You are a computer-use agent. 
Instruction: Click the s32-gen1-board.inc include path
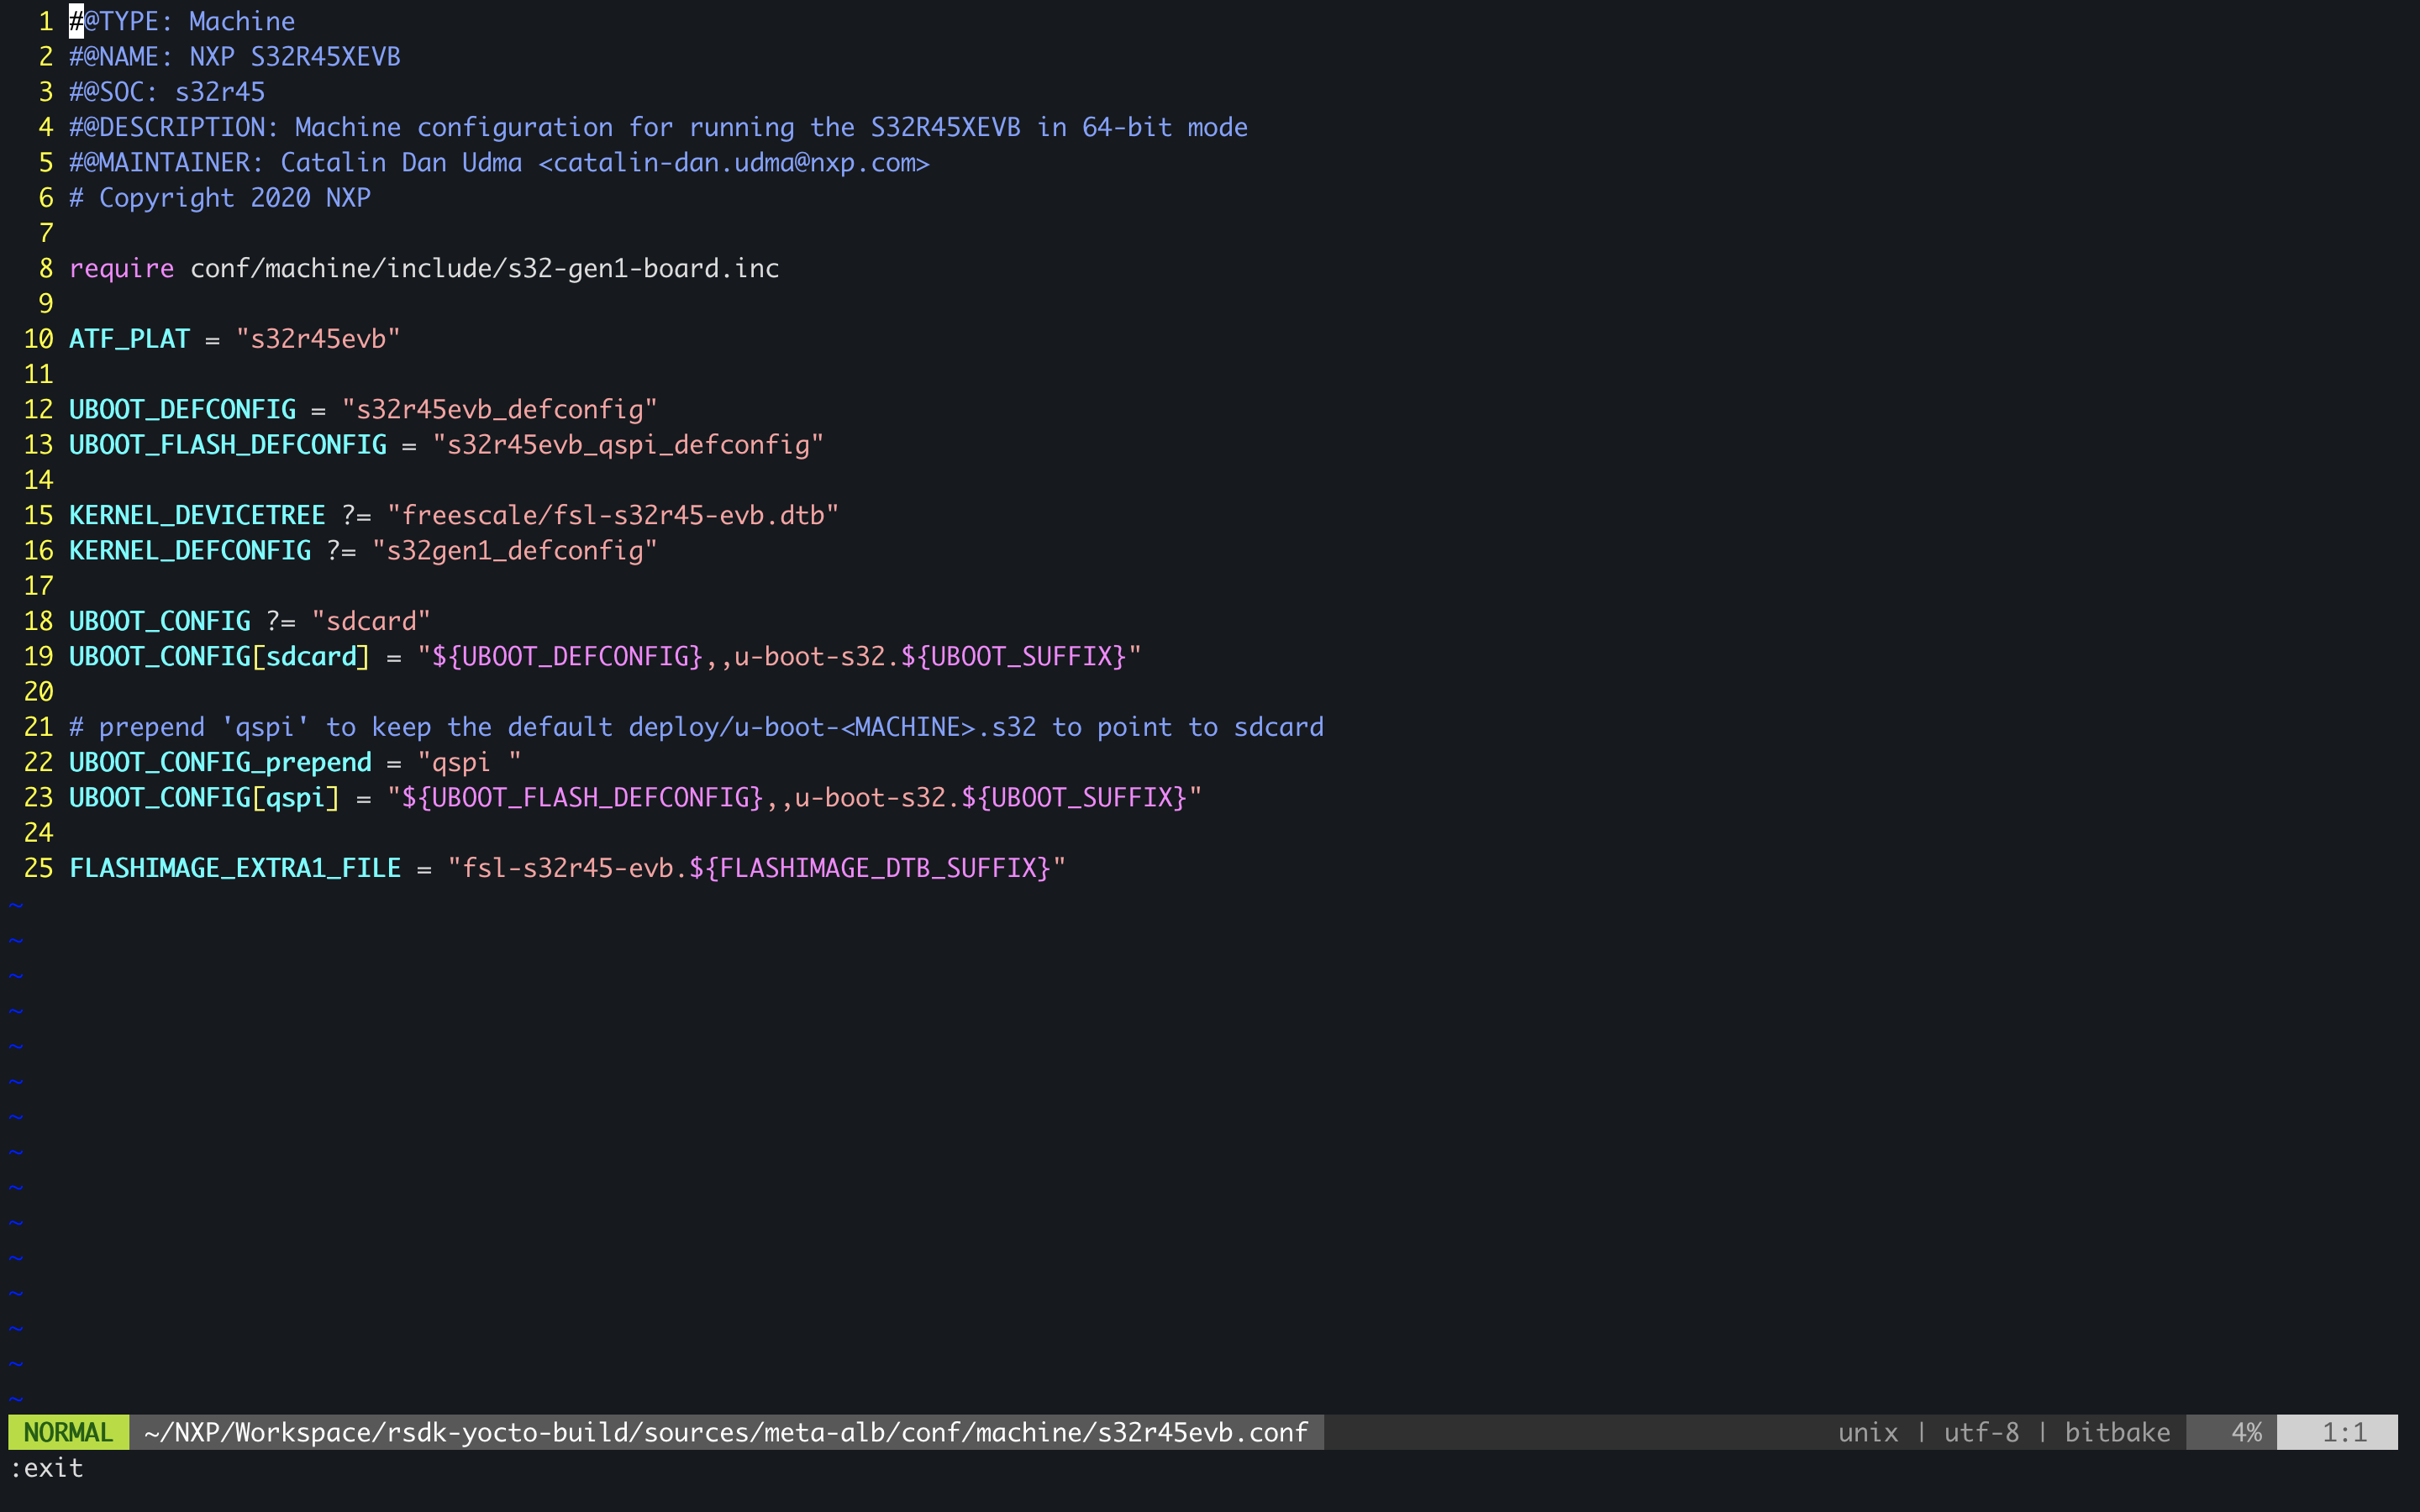point(643,268)
